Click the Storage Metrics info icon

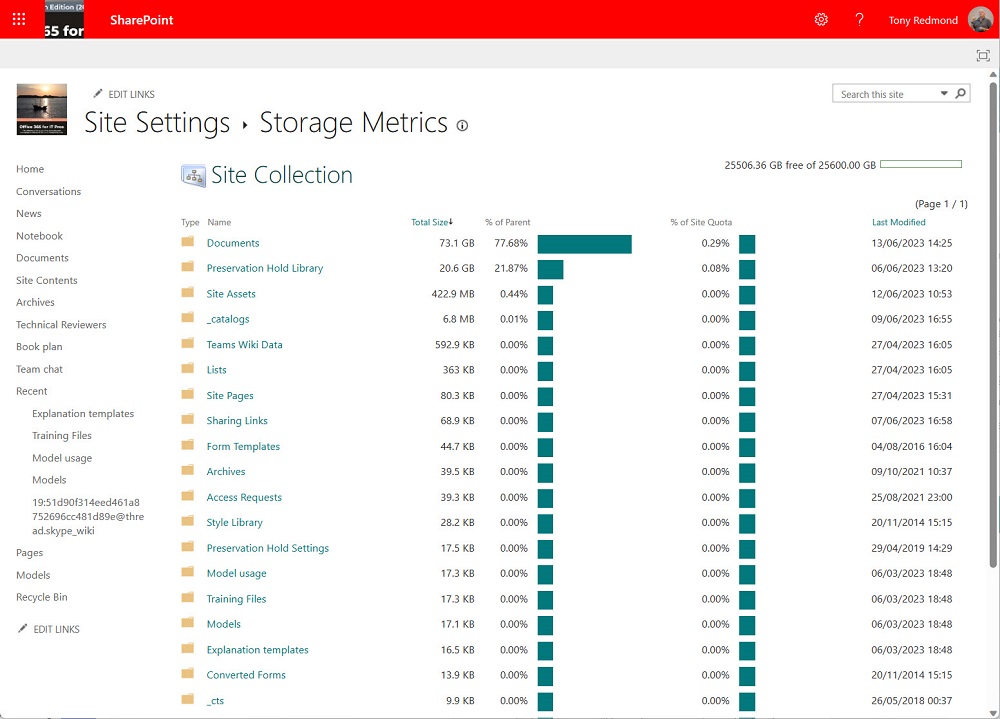(x=462, y=126)
